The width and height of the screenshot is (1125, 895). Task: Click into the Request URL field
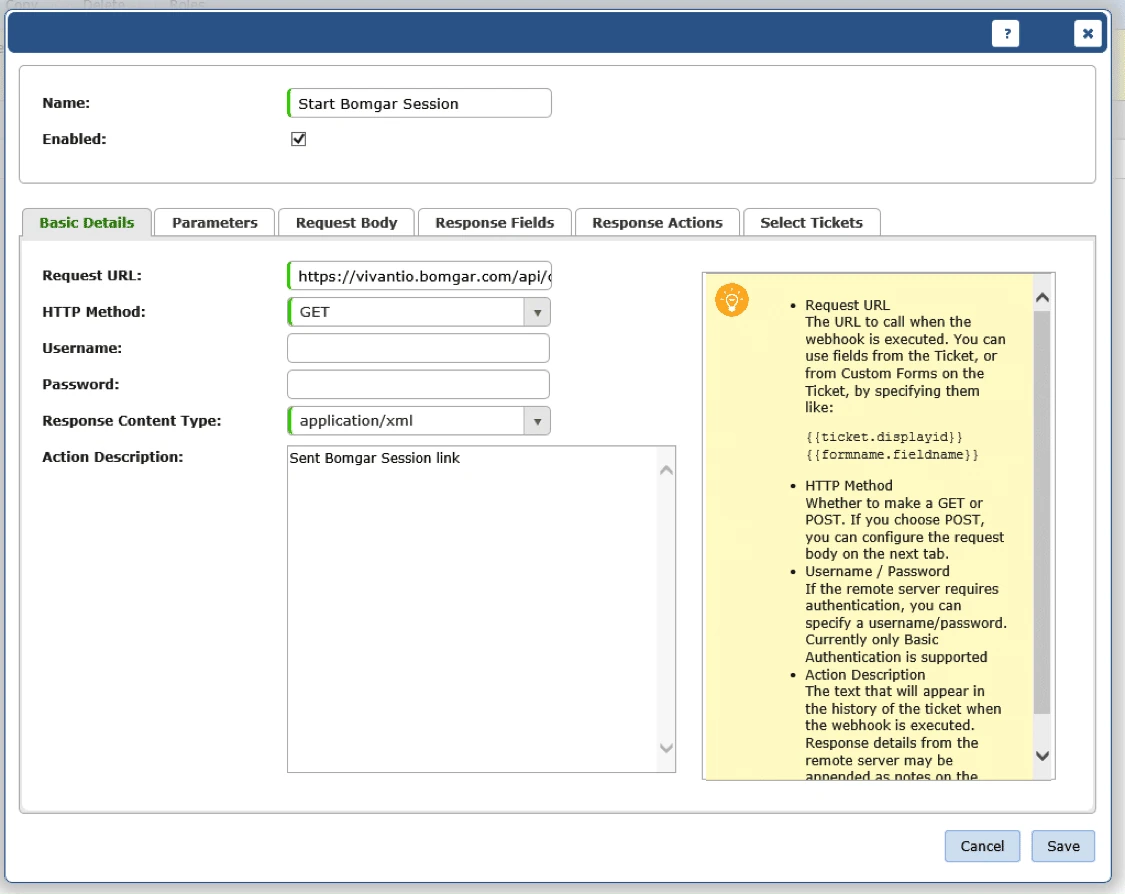(x=419, y=276)
